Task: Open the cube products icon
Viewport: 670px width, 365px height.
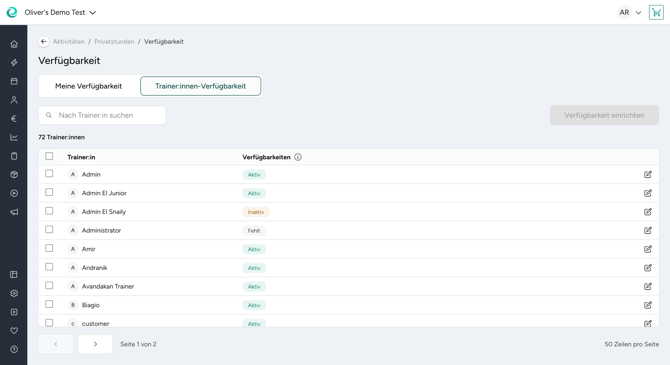Action: (14, 175)
